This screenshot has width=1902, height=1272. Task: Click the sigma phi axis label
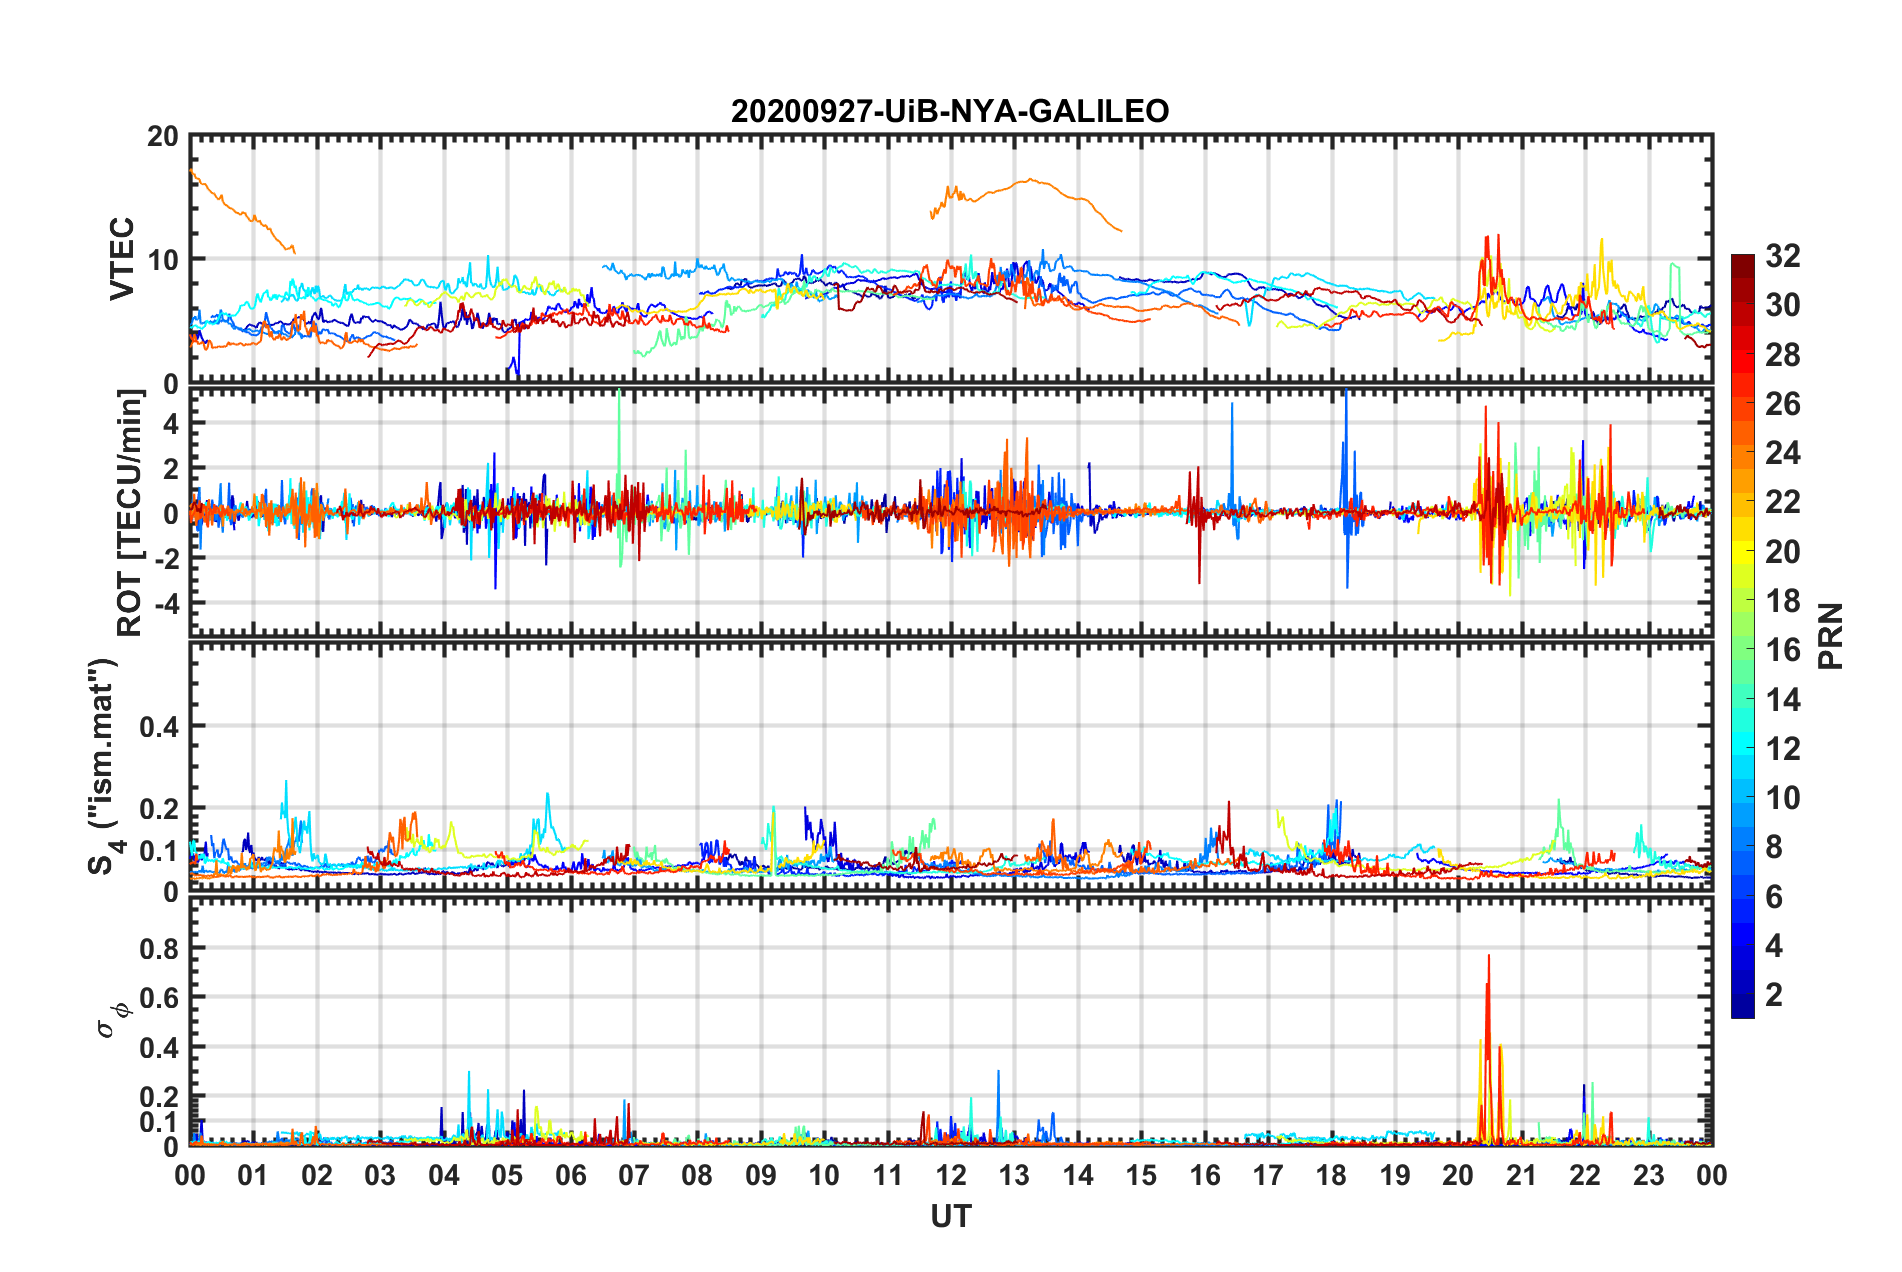113,1020
